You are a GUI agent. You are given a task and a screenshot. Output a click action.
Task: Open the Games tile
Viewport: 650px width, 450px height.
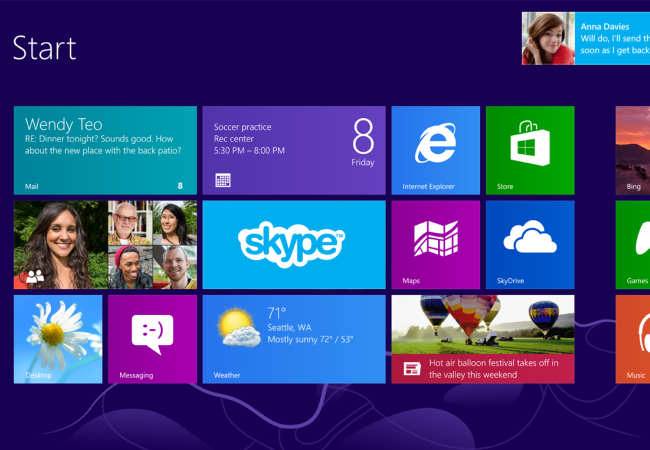point(633,245)
